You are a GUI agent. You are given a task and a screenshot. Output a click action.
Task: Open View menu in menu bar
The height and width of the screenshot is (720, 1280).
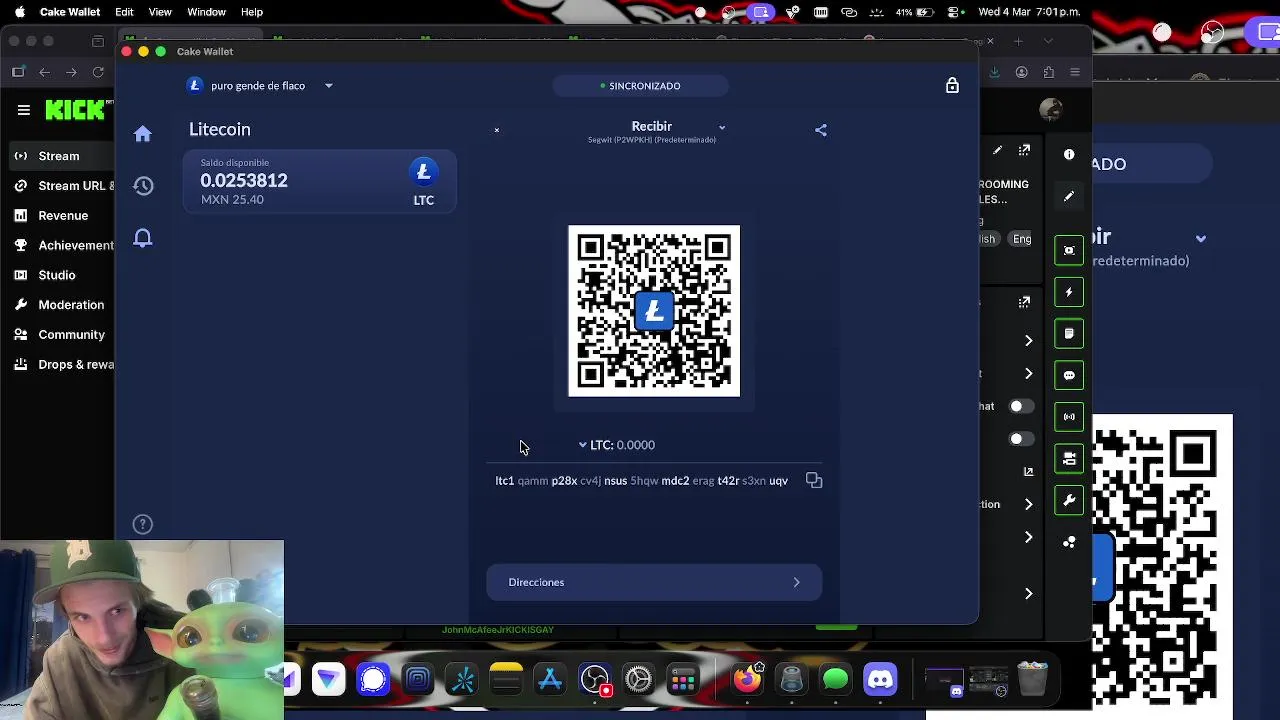coord(160,12)
